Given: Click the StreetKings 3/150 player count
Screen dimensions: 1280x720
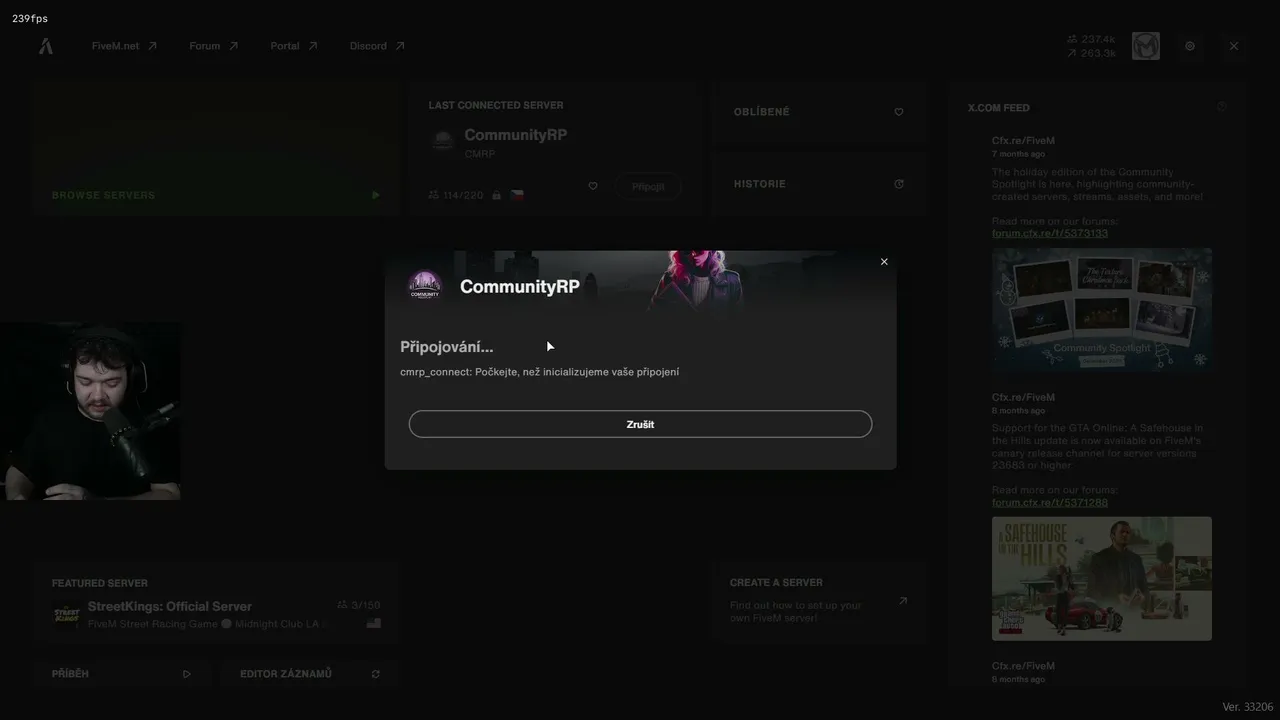Looking at the screenshot, I should pos(359,605).
